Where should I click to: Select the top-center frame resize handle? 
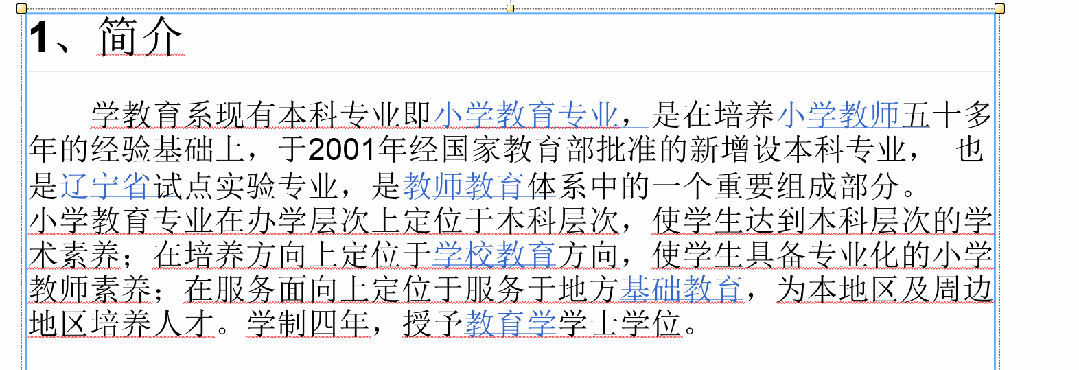click(510, 8)
